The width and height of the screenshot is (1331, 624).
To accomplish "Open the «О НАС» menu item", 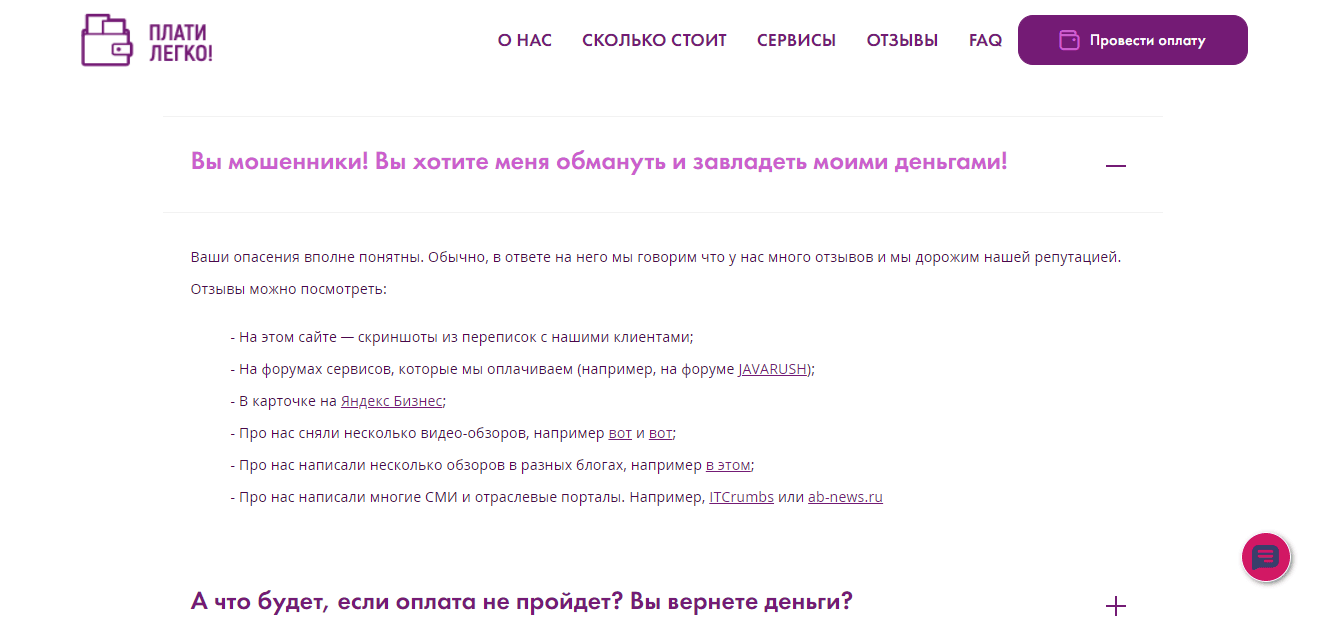I will [524, 40].
